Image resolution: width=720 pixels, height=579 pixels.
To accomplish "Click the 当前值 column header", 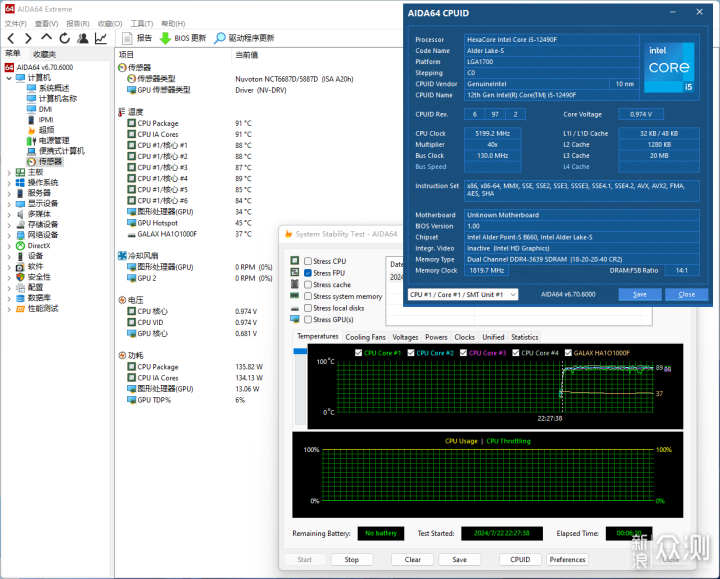I will 247,55.
